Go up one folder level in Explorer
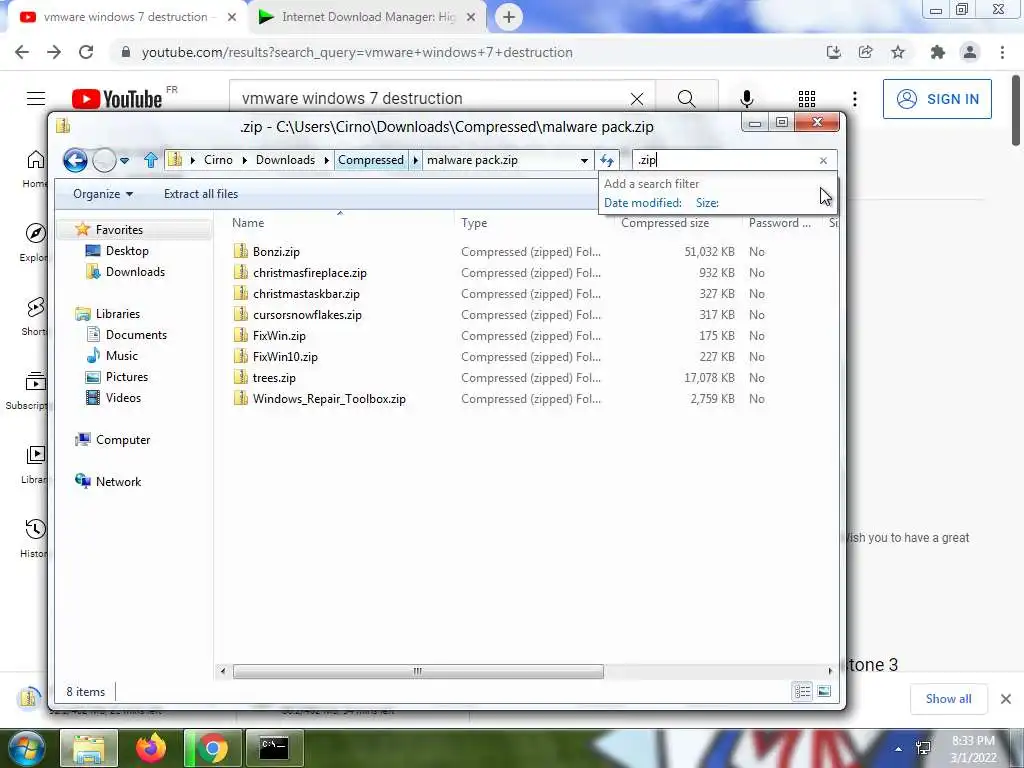1024x768 pixels. tap(151, 160)
